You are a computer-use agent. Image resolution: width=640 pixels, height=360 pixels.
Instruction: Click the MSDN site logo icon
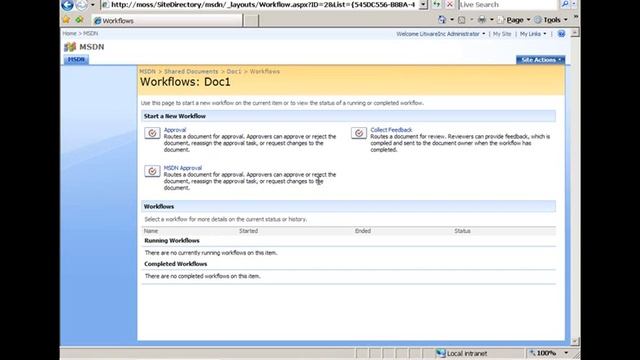[x=70, y=47]
